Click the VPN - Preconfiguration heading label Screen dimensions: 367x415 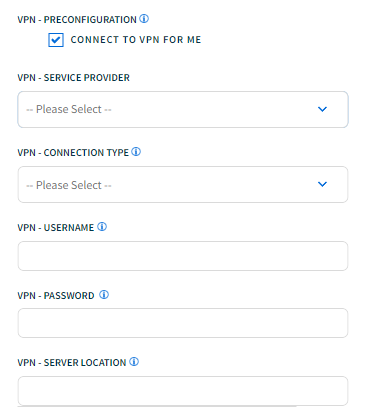point(77,20)
